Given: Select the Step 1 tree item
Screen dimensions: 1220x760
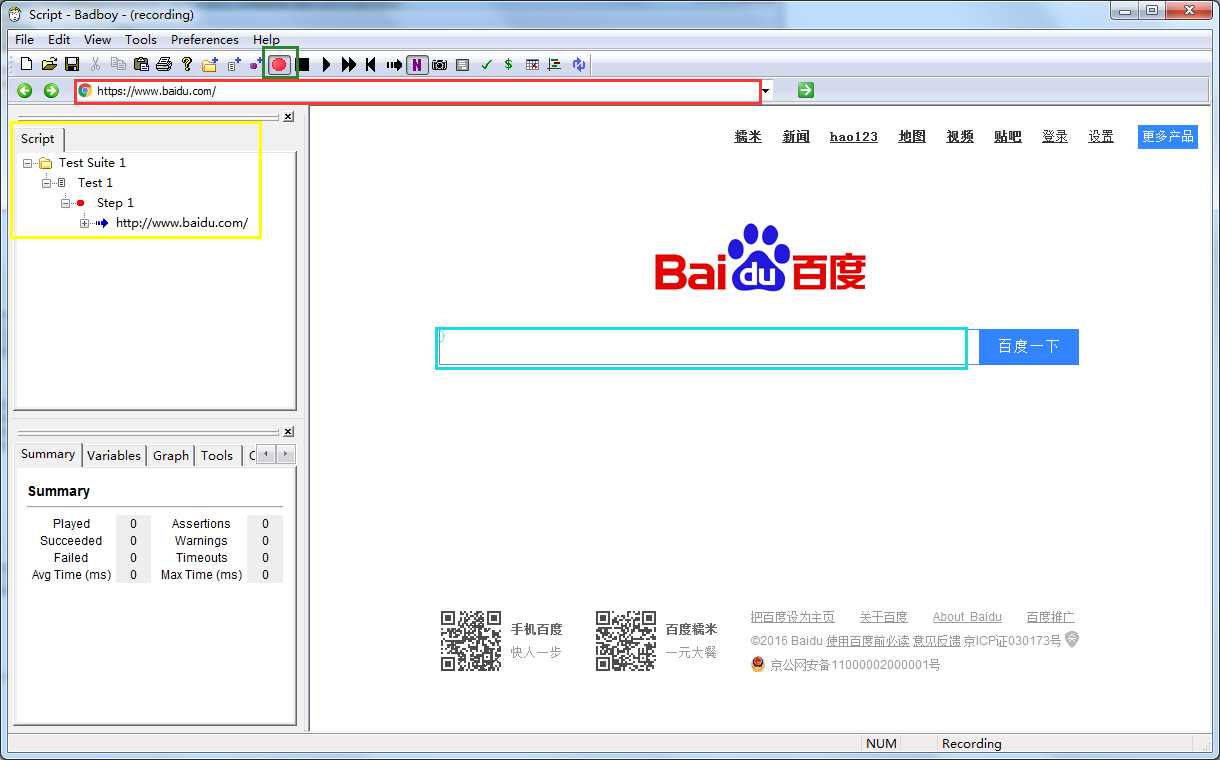Looking at the screenshot, I should 115,202.
